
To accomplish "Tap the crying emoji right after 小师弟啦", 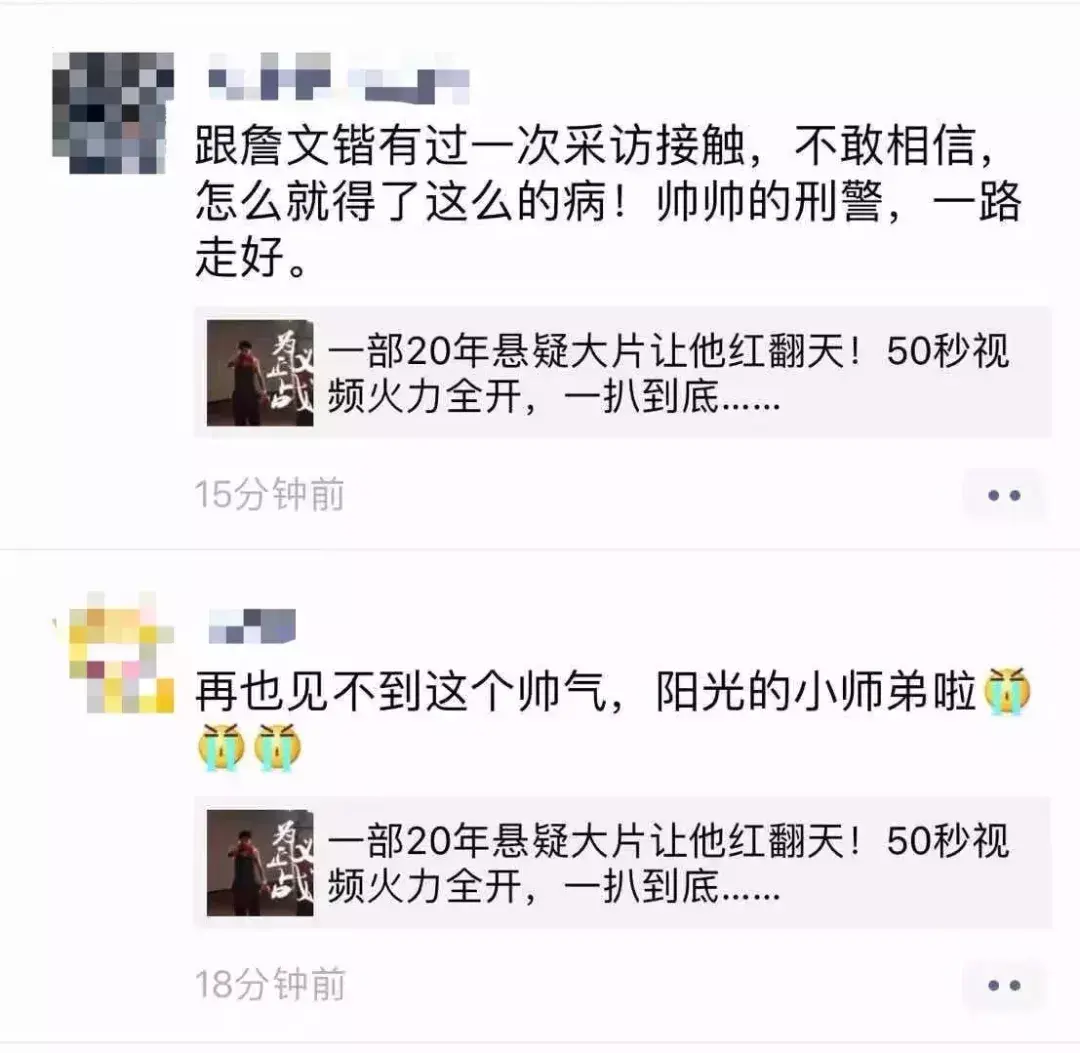I will pyautogui.click(x=1007, y=691).
